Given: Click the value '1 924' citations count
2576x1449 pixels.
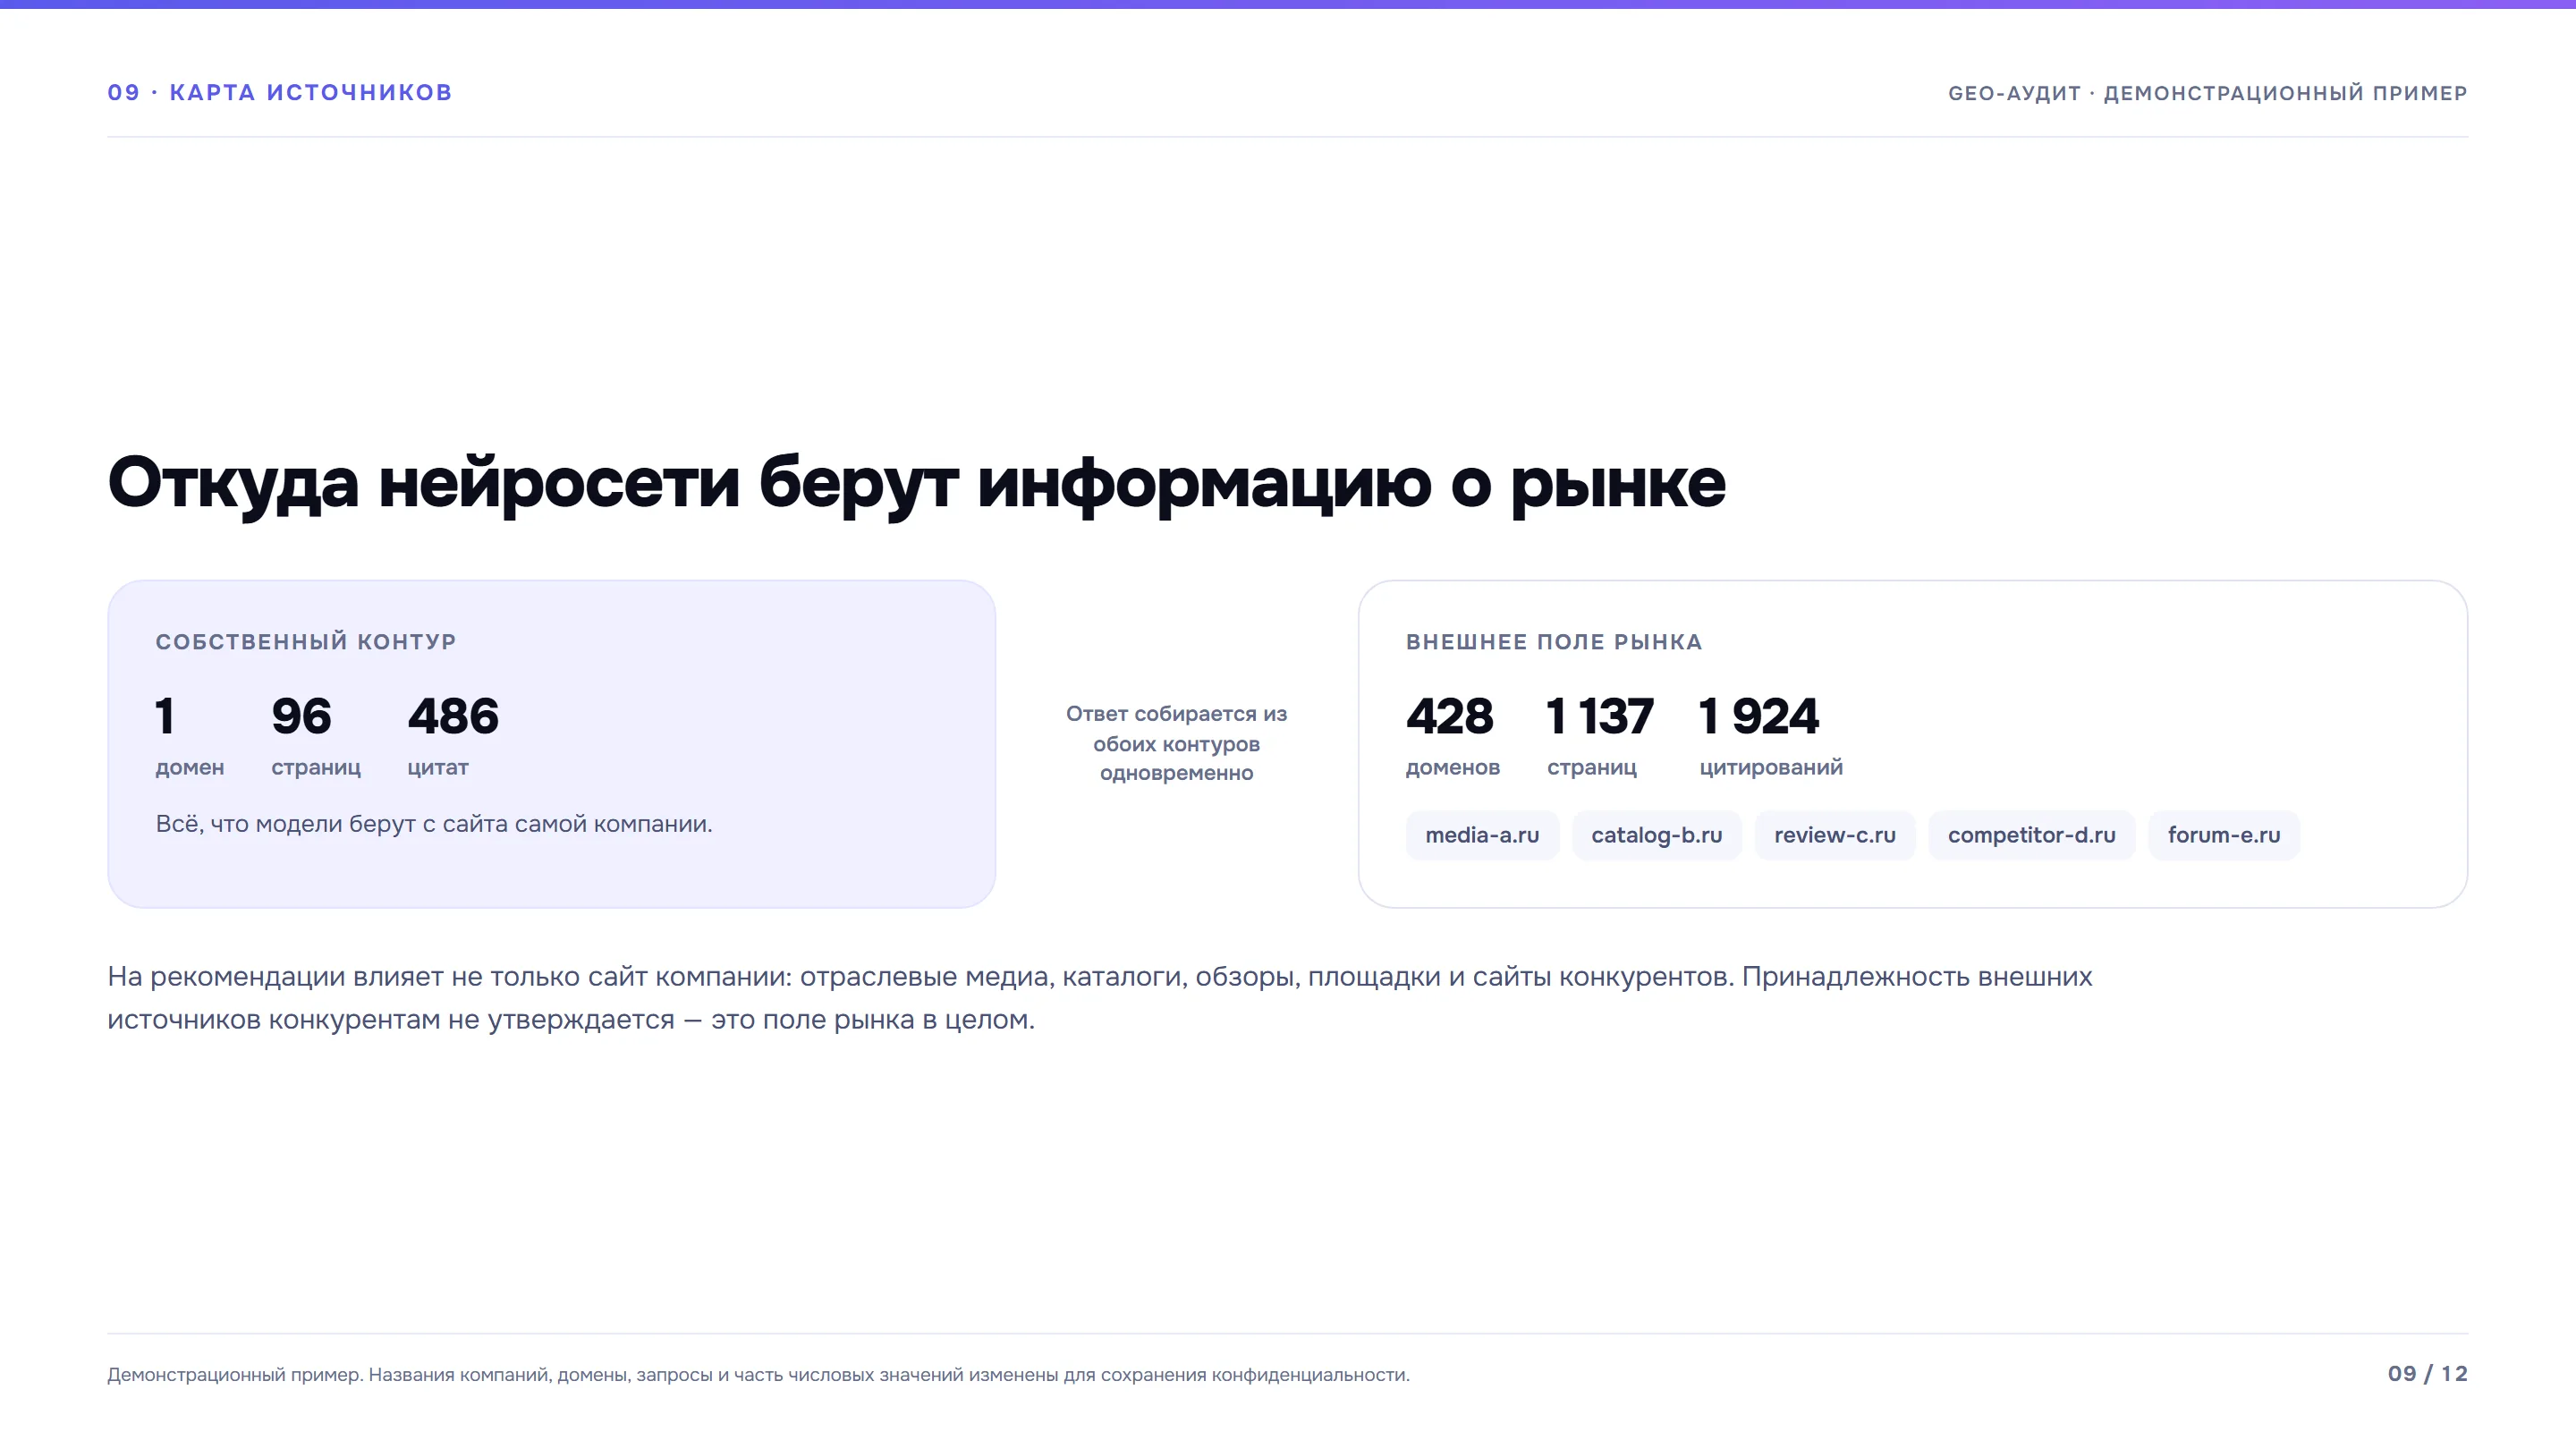Looking at the screenshot, I should [1759, 716].
